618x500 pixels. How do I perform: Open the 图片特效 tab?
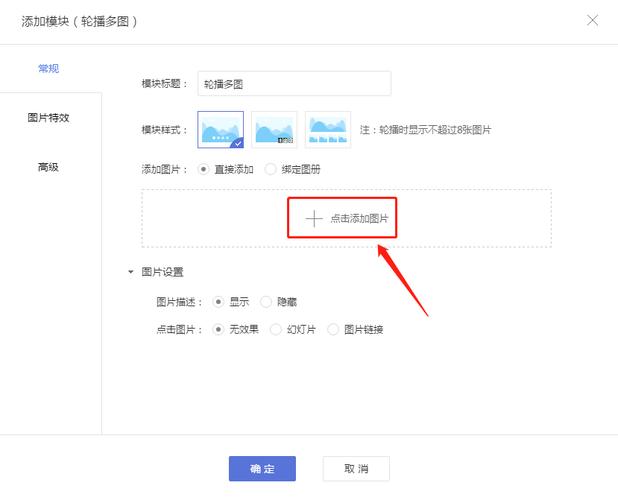click(49, 118)
